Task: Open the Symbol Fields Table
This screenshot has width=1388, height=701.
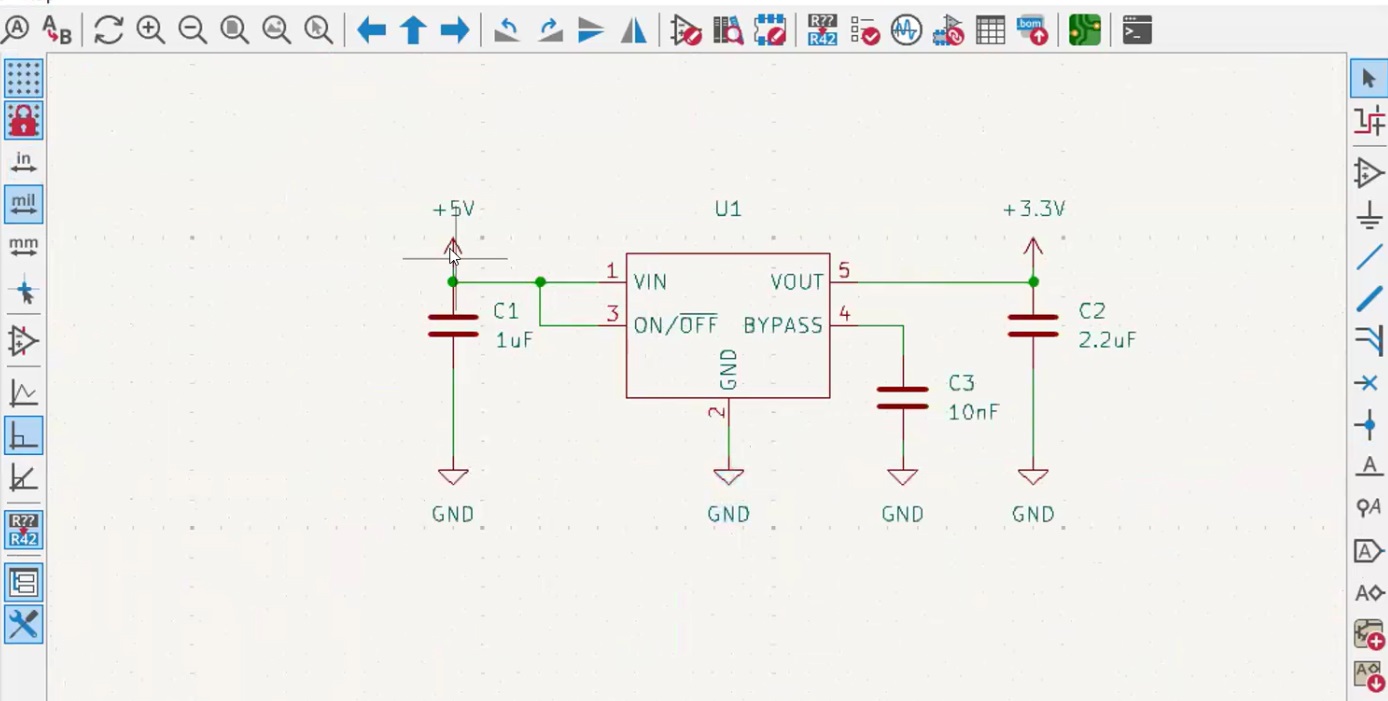Action: [x=990, y=30]
